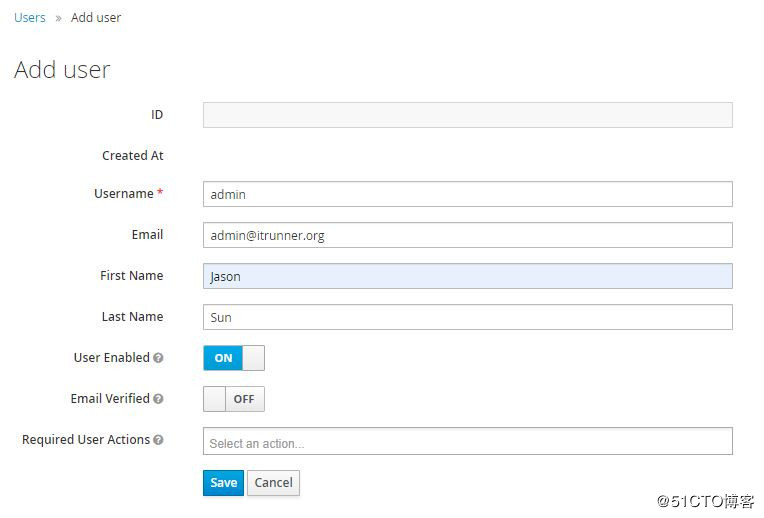This screenshot has width=764, height=518.
Task: Click the help icon beside Email Verified
Action: 158,399
